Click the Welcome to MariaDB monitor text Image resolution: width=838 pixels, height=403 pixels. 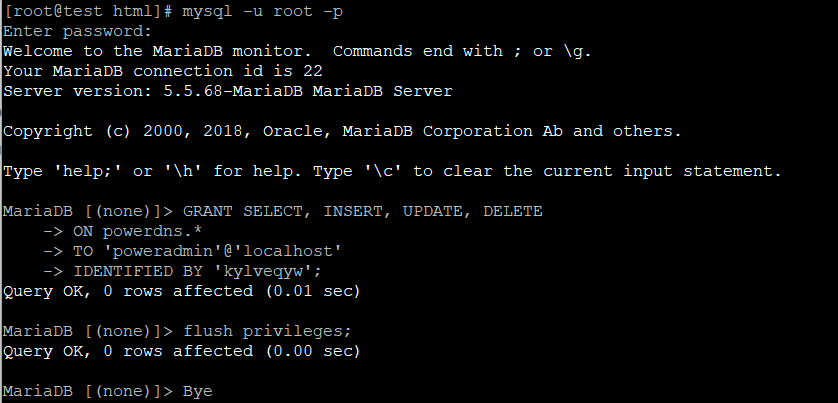pyautogui.click(x=160, y=51)
